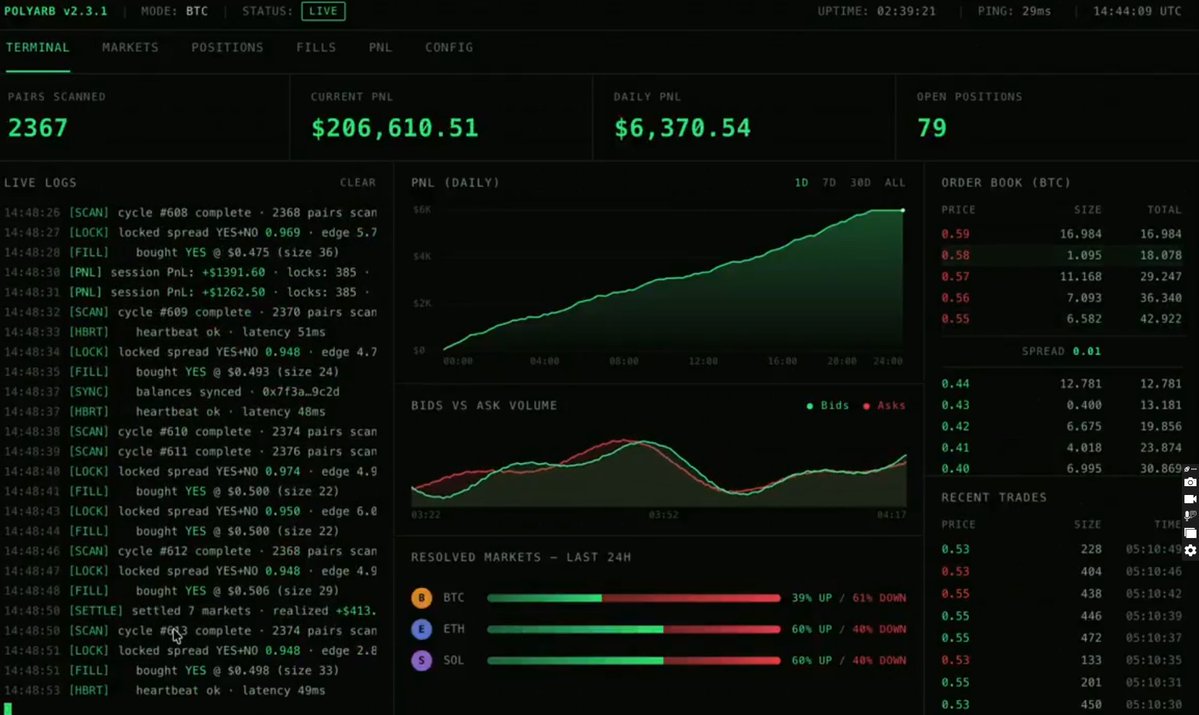
Task: Click ask row priced 0.55 in order book
Action: pyautogui.click(x=1061, y=319)
